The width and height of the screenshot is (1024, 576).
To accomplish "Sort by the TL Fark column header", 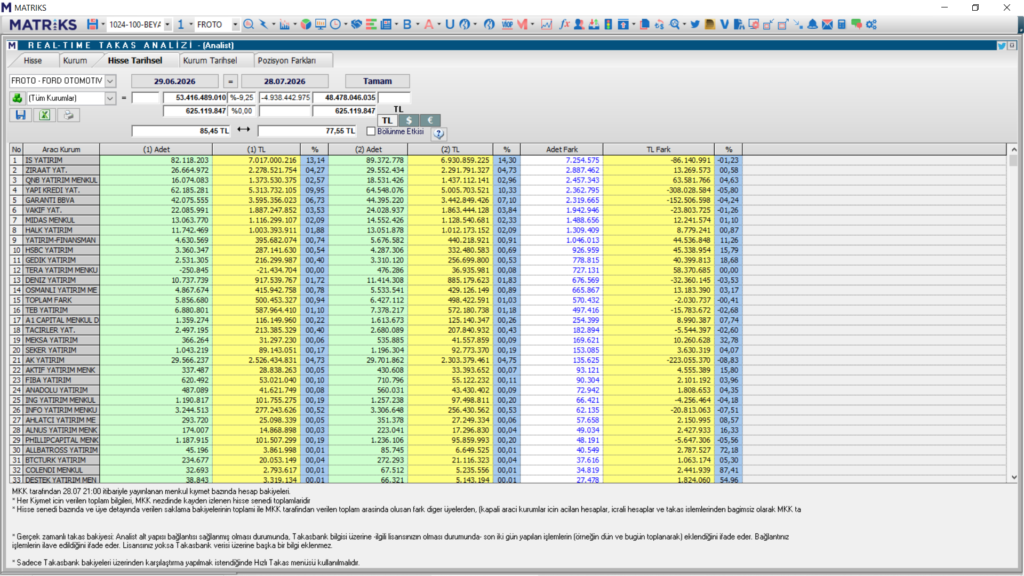I will point(658,150).
